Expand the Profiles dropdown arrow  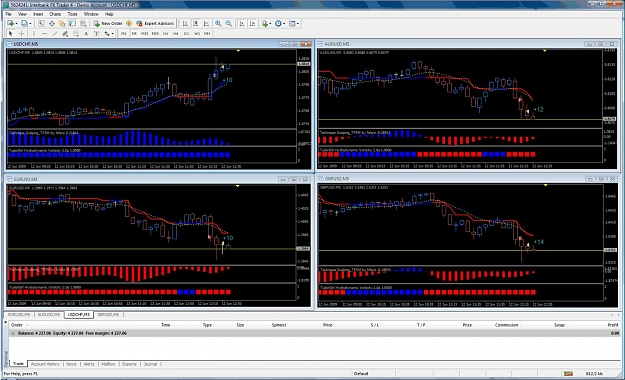tap(30, 24)
